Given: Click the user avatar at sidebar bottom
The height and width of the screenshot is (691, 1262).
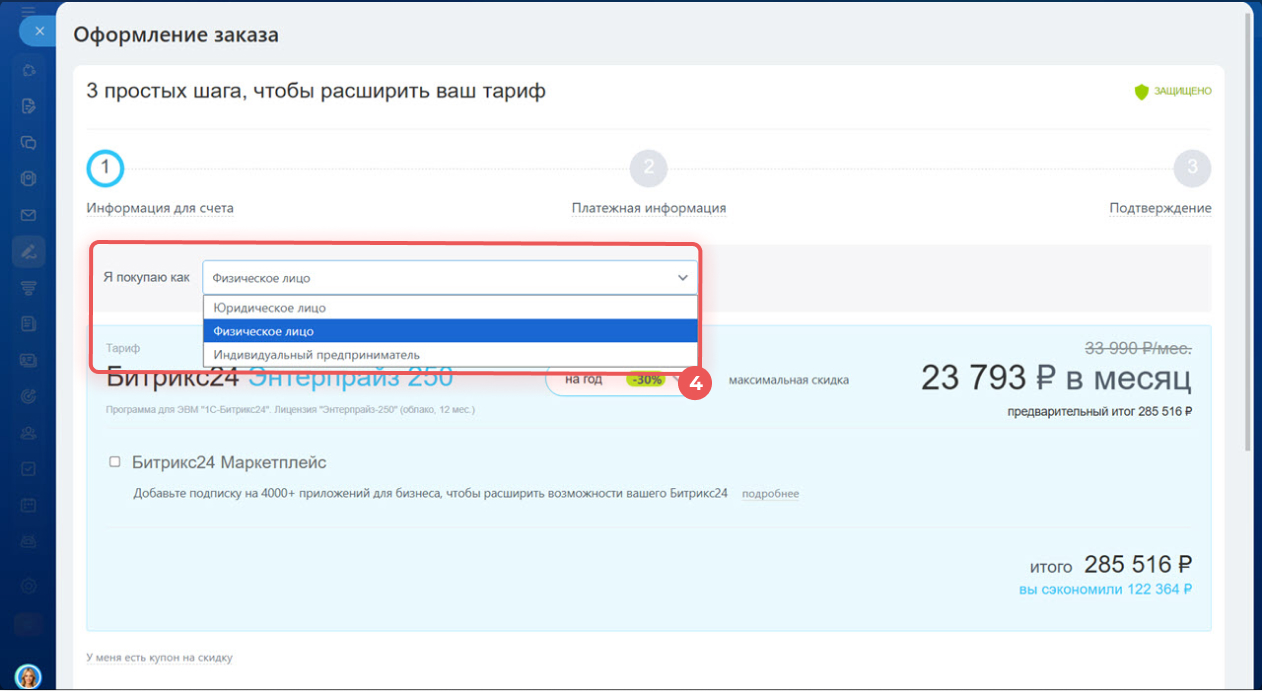Looking at the screenshot, I should (29, 676).
